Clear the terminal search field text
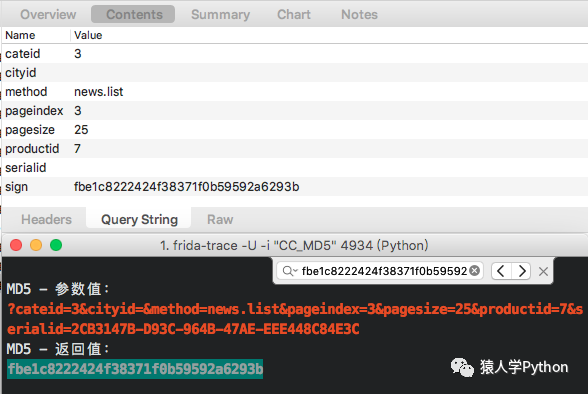This screenshot has width=588, height=394. coord(474,270)
